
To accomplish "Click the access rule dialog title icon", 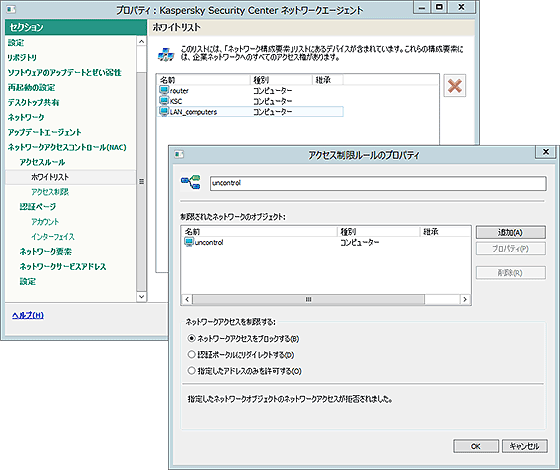I will (179, 154).
